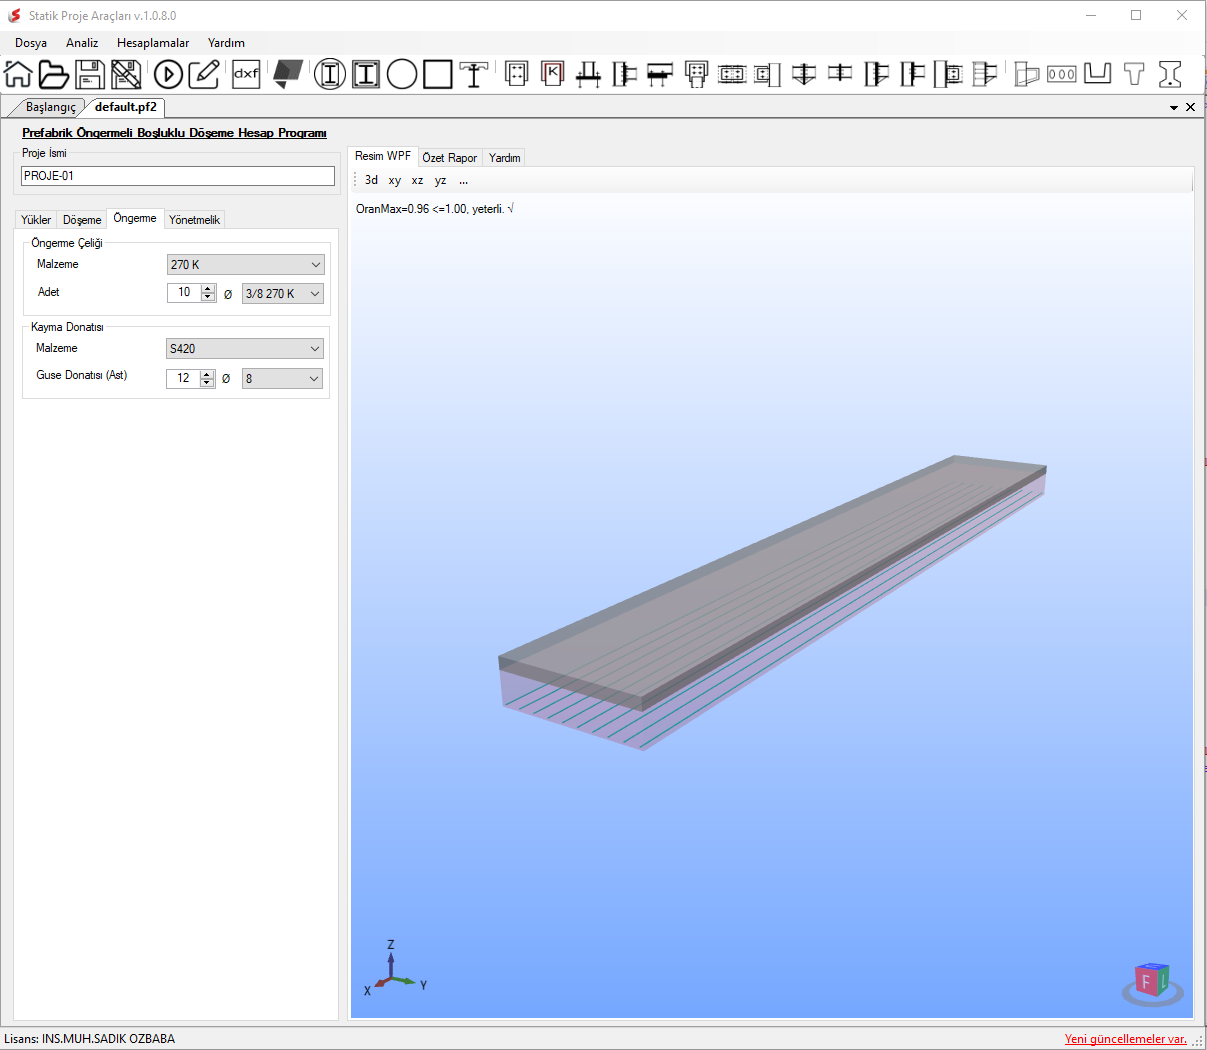
Task: Click the Home icon in the toolbar
Action: (x=19, y=74)
